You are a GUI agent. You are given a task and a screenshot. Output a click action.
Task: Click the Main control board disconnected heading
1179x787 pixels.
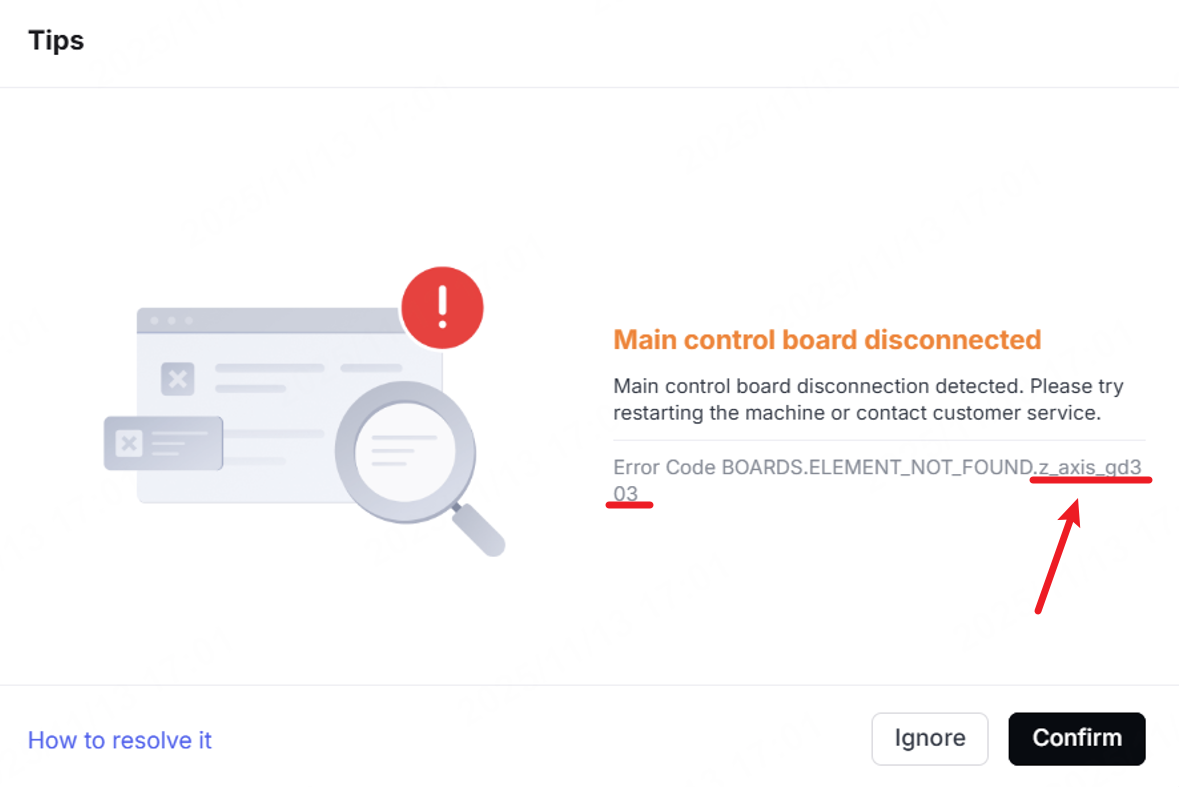(x=827, y=340)
